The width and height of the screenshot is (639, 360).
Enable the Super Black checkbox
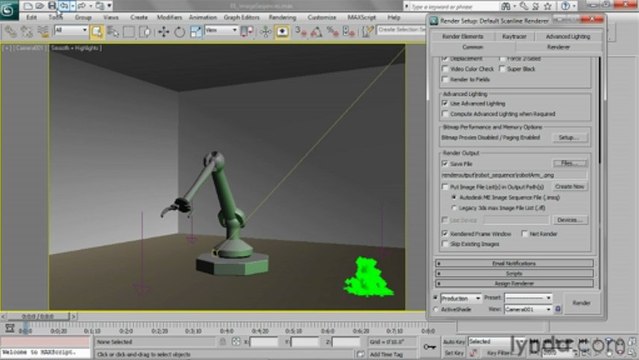coord(502,69)
